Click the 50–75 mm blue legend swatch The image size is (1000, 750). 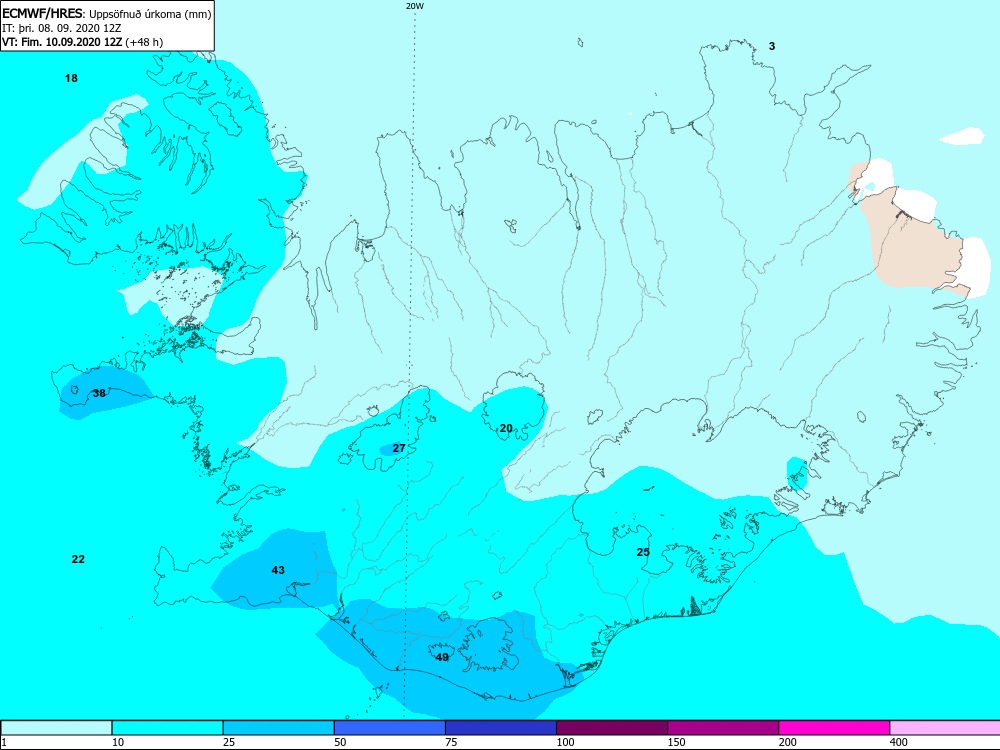click(389, 728)
